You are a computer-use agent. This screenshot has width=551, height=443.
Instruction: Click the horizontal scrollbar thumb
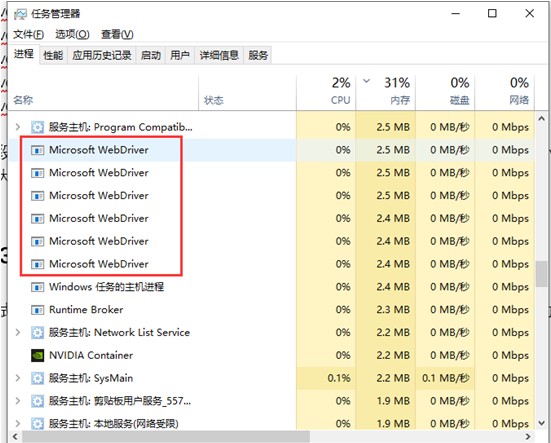click(x=166, y=436)
